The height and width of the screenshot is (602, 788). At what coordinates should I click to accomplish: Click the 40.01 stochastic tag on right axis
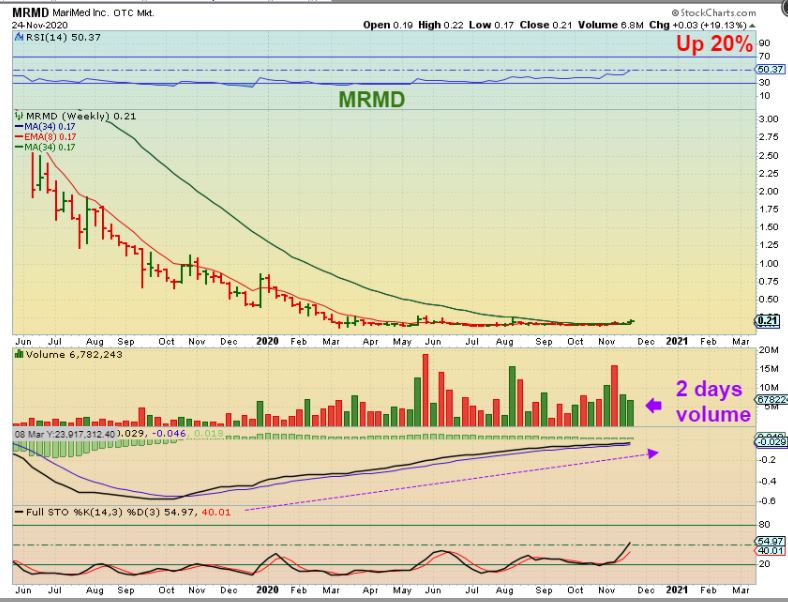click(770, 550)
